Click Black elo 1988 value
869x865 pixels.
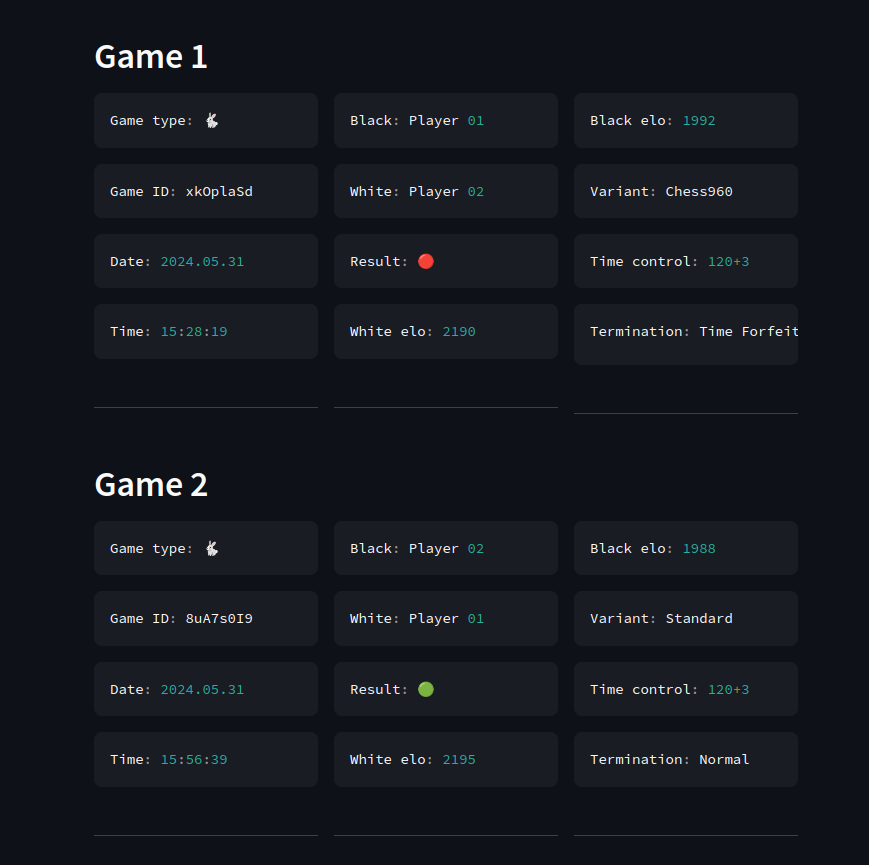point(699,548)
